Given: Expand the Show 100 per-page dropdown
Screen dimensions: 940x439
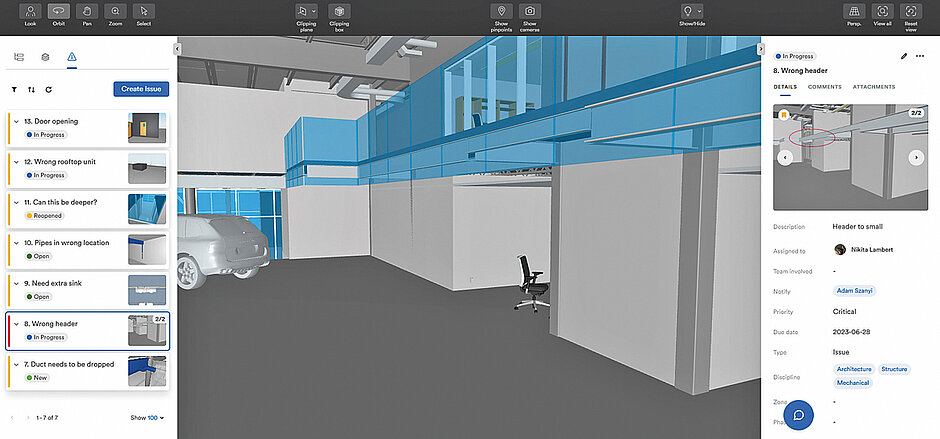Looking at the screenshot, I should tap(148, 417).
